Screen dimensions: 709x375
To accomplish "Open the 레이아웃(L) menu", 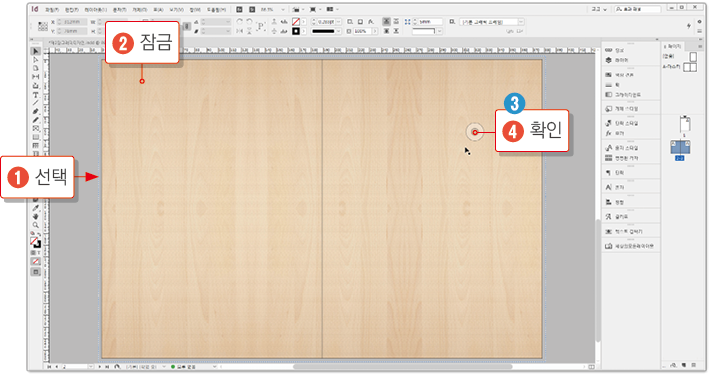I will [x=95, y=9].
